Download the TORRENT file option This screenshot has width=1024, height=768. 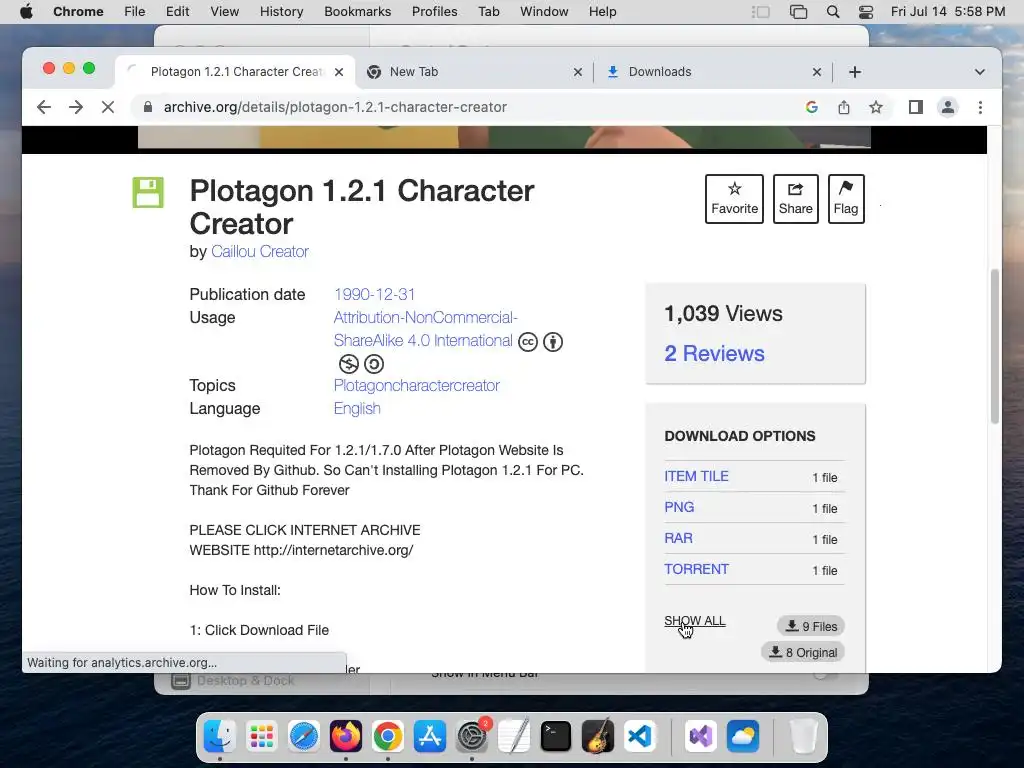coord(696,569)
